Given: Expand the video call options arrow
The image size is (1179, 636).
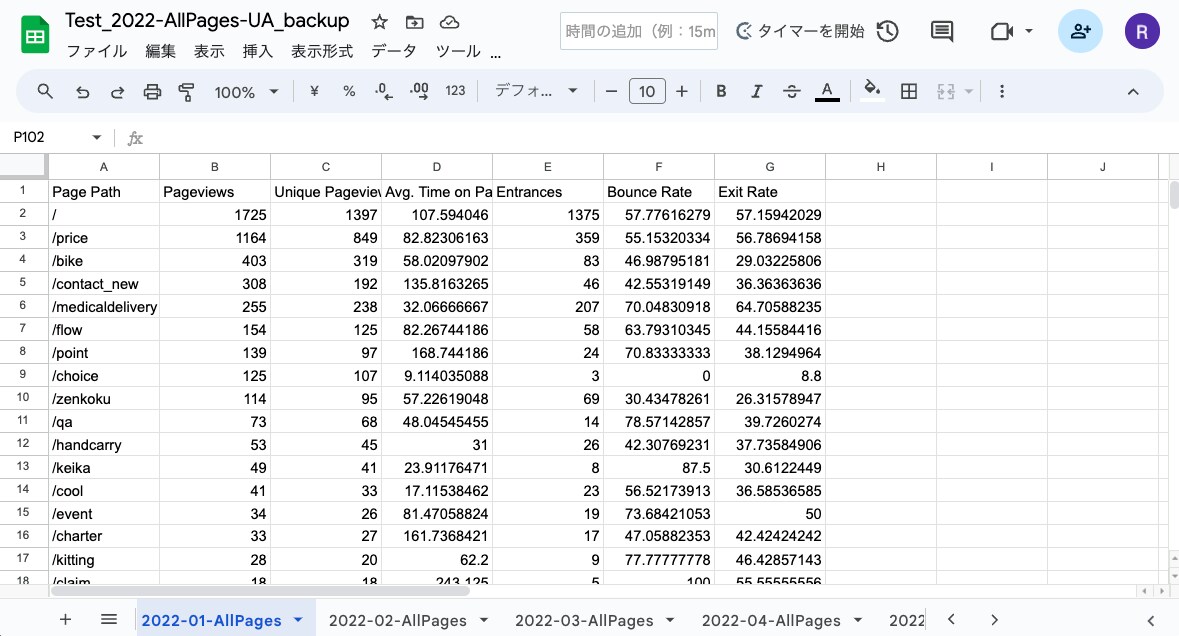Looking at the screenshot, I should click(x=1029, y=31).
